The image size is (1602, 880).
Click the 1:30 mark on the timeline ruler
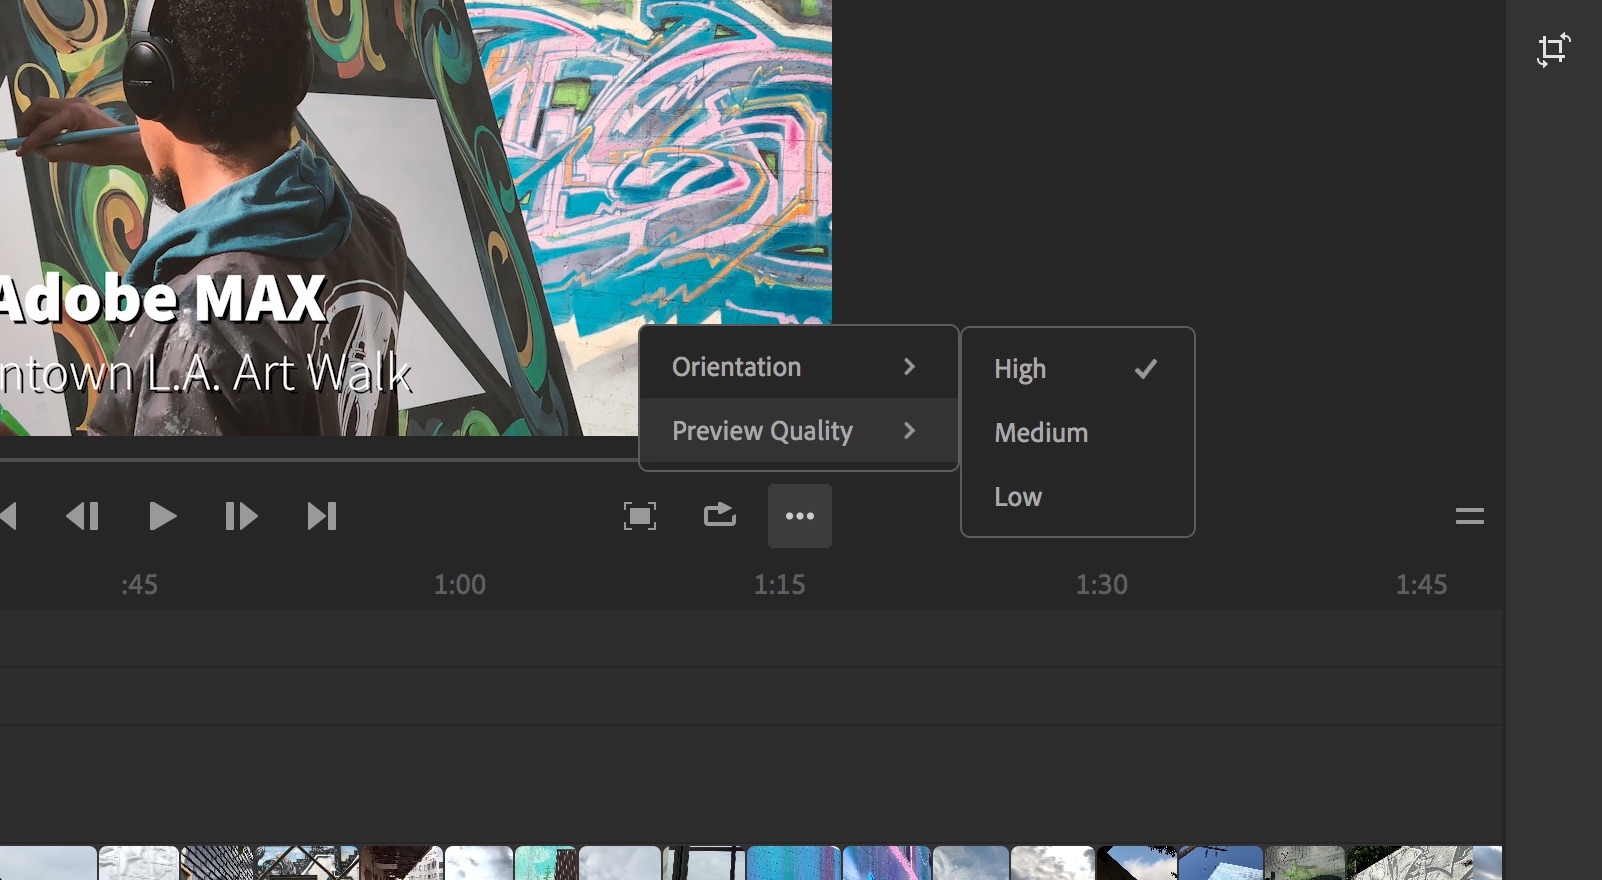pos(1101,585)
